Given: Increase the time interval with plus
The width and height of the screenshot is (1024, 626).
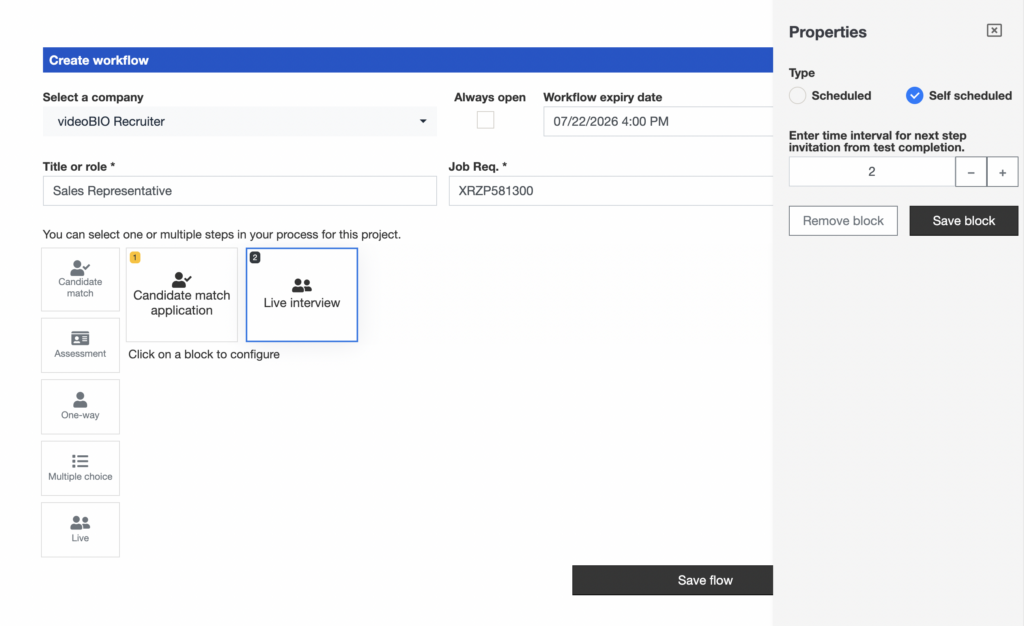Looking at the screenshot, I should (1002, 172).
